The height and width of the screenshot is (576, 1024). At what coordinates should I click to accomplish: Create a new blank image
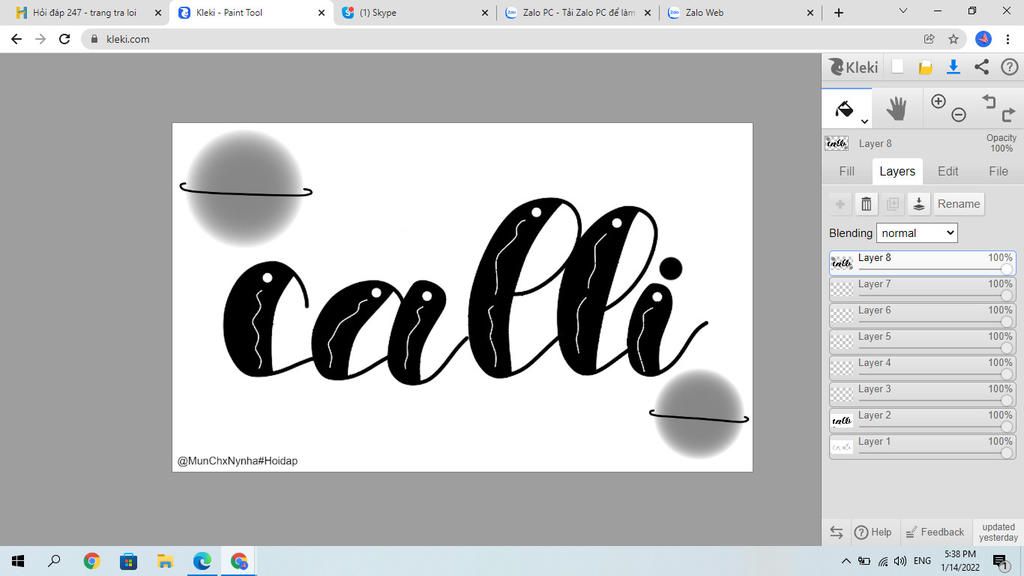click(897, 67)
